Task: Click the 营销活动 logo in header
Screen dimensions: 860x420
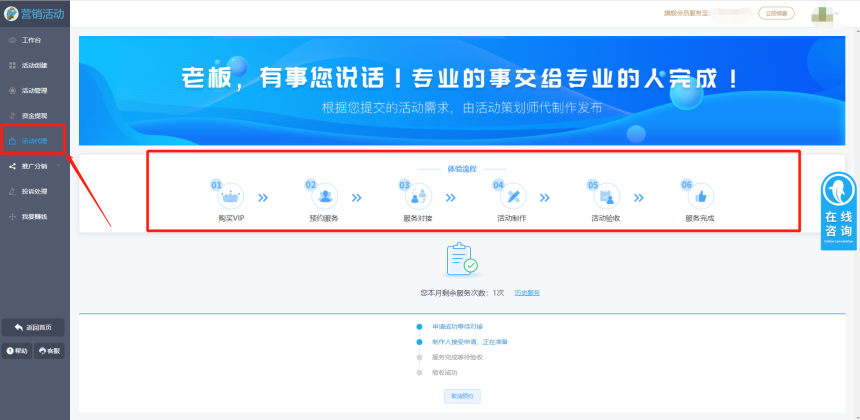Action: click(x=35, y=13)
